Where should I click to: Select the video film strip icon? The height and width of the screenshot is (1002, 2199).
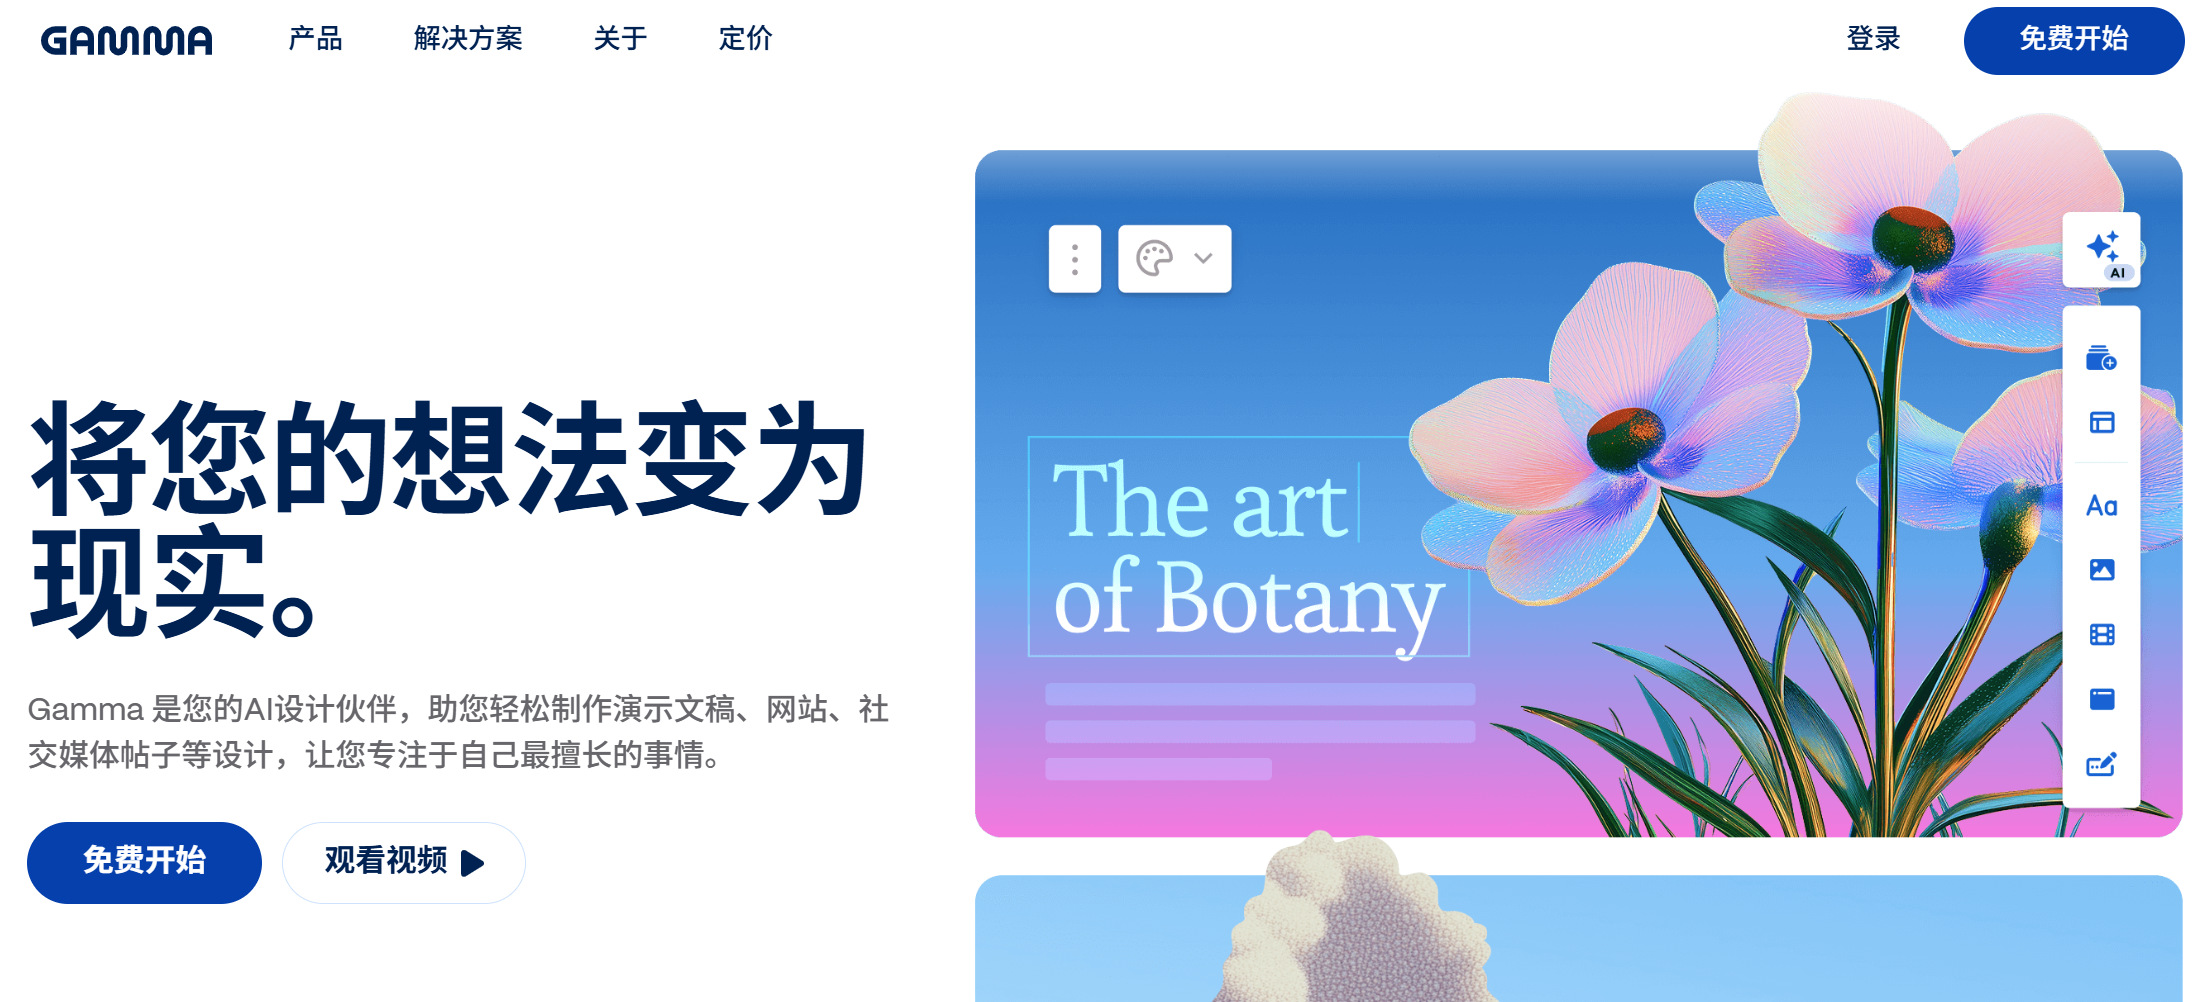2101,634
